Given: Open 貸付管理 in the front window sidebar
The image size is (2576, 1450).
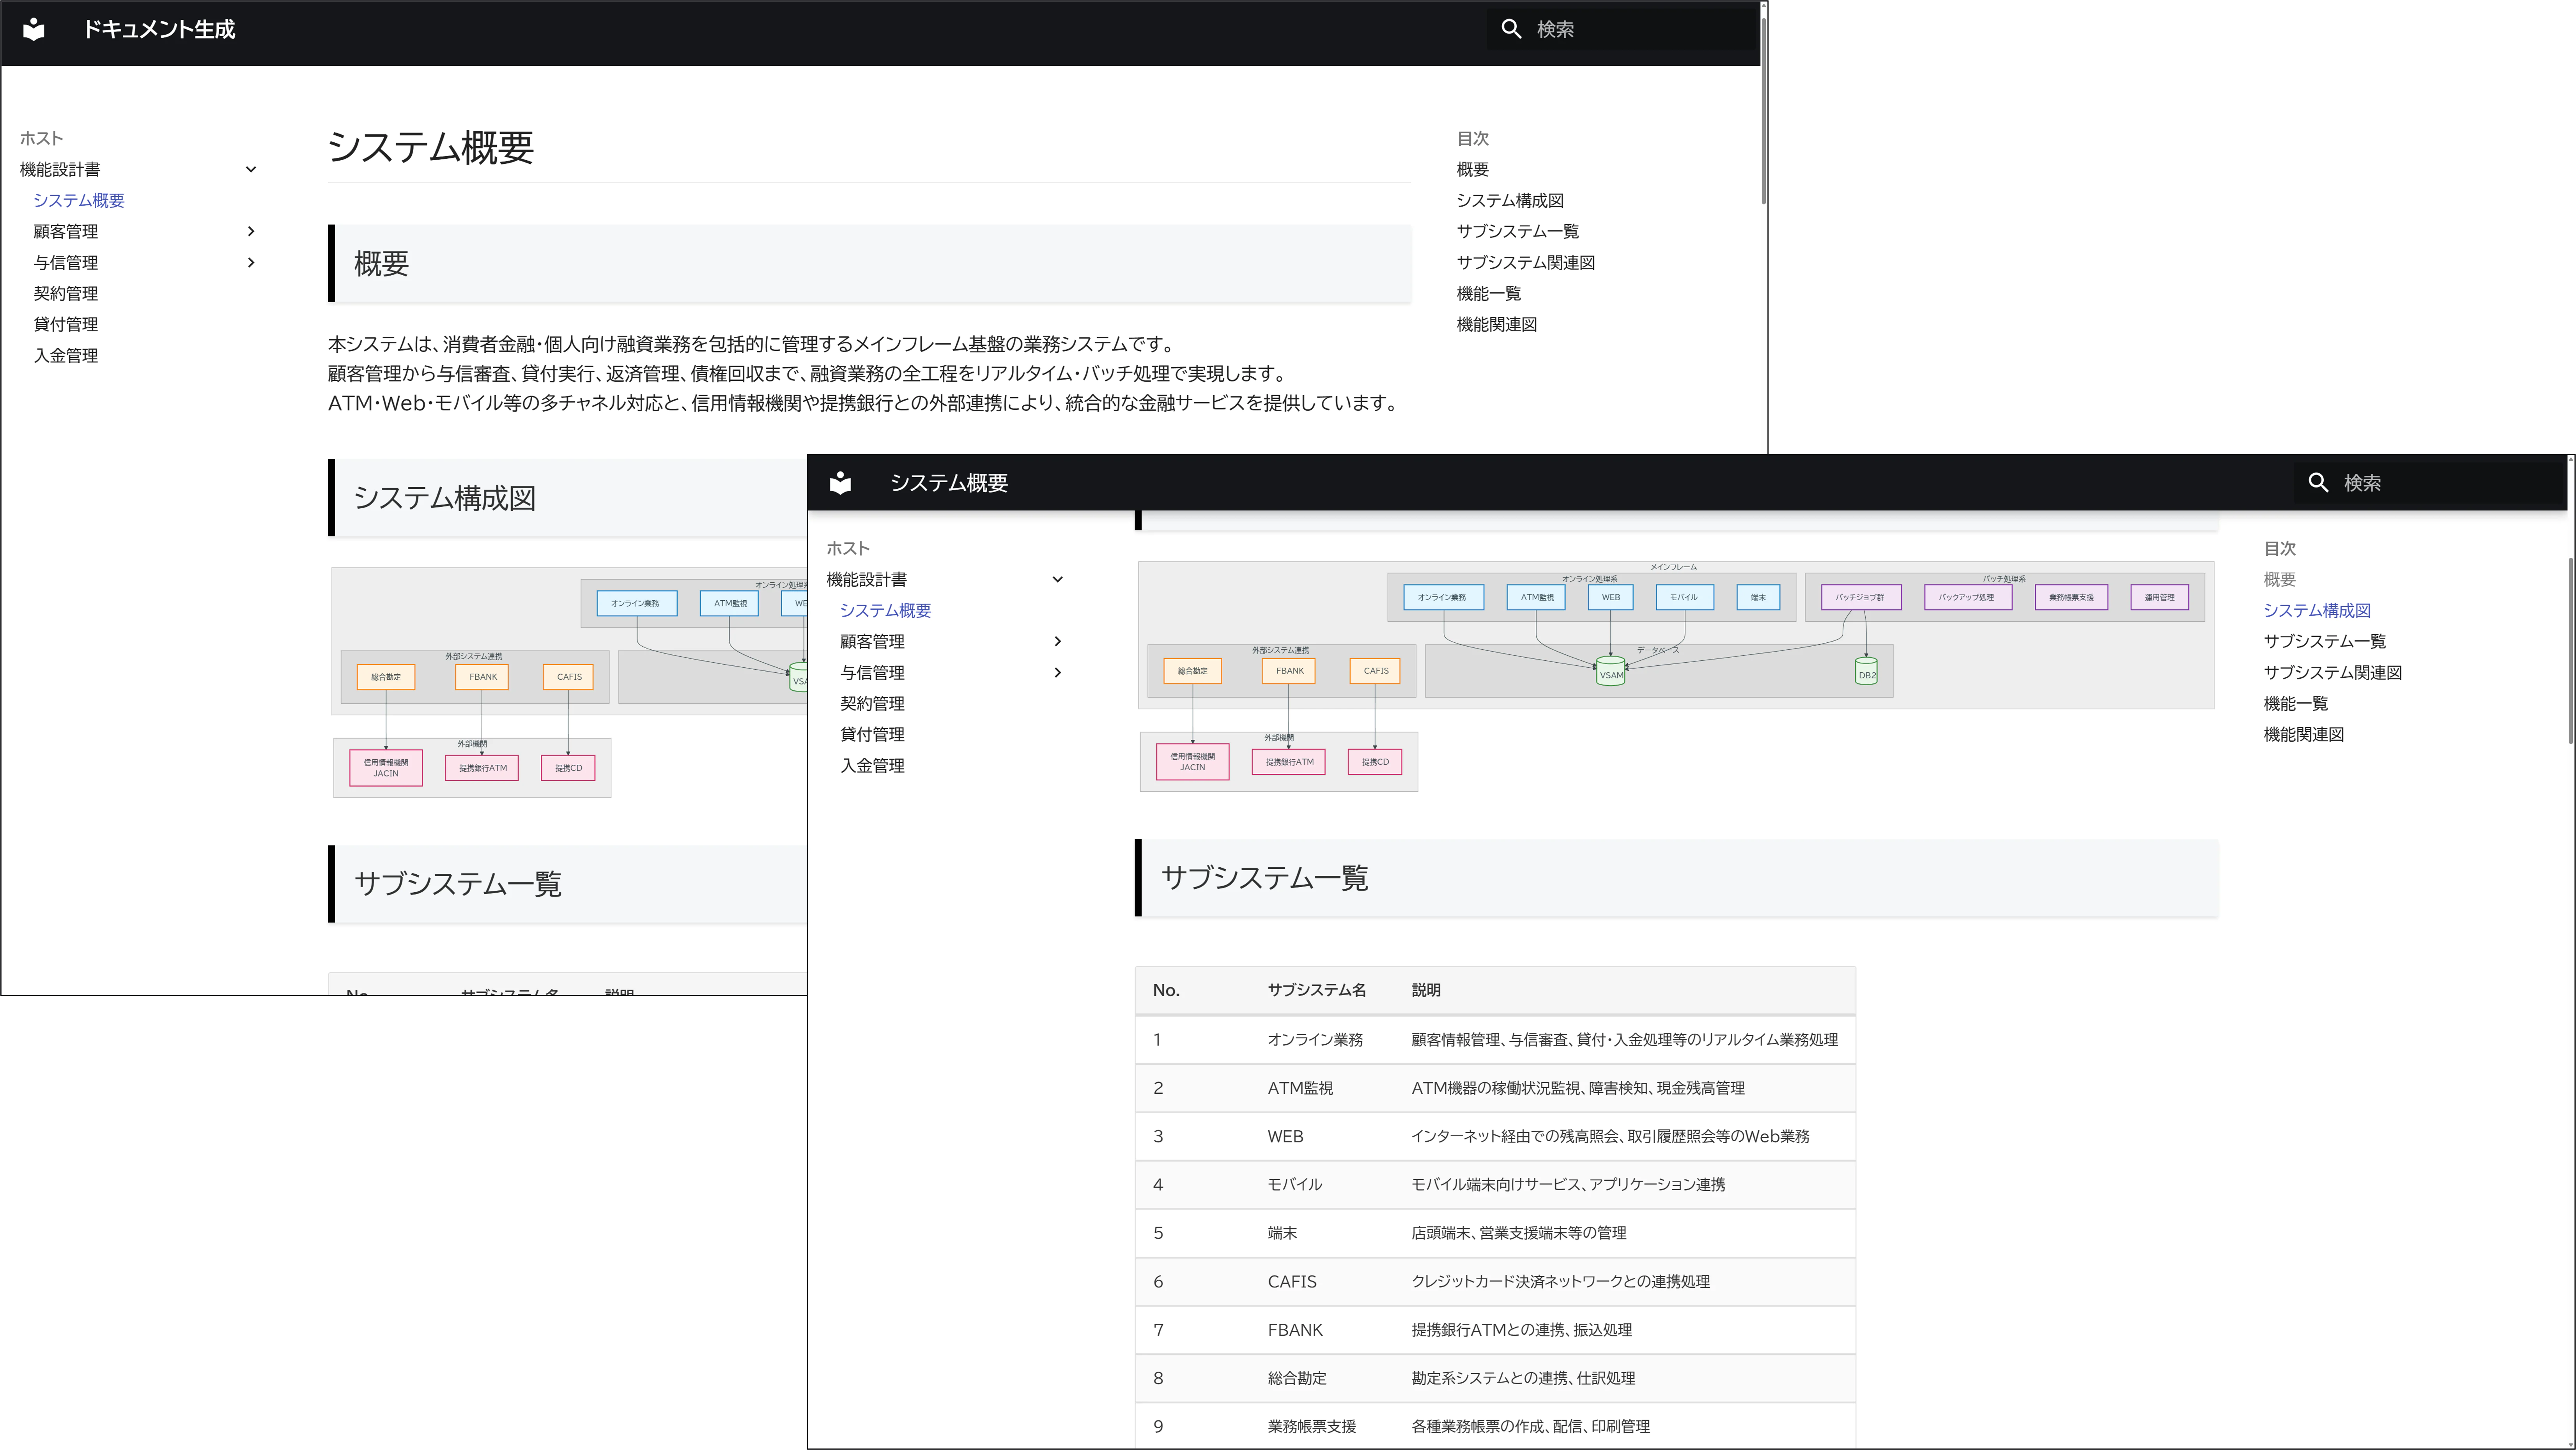Looking at the screenshot, I should (x=873, y=735).
